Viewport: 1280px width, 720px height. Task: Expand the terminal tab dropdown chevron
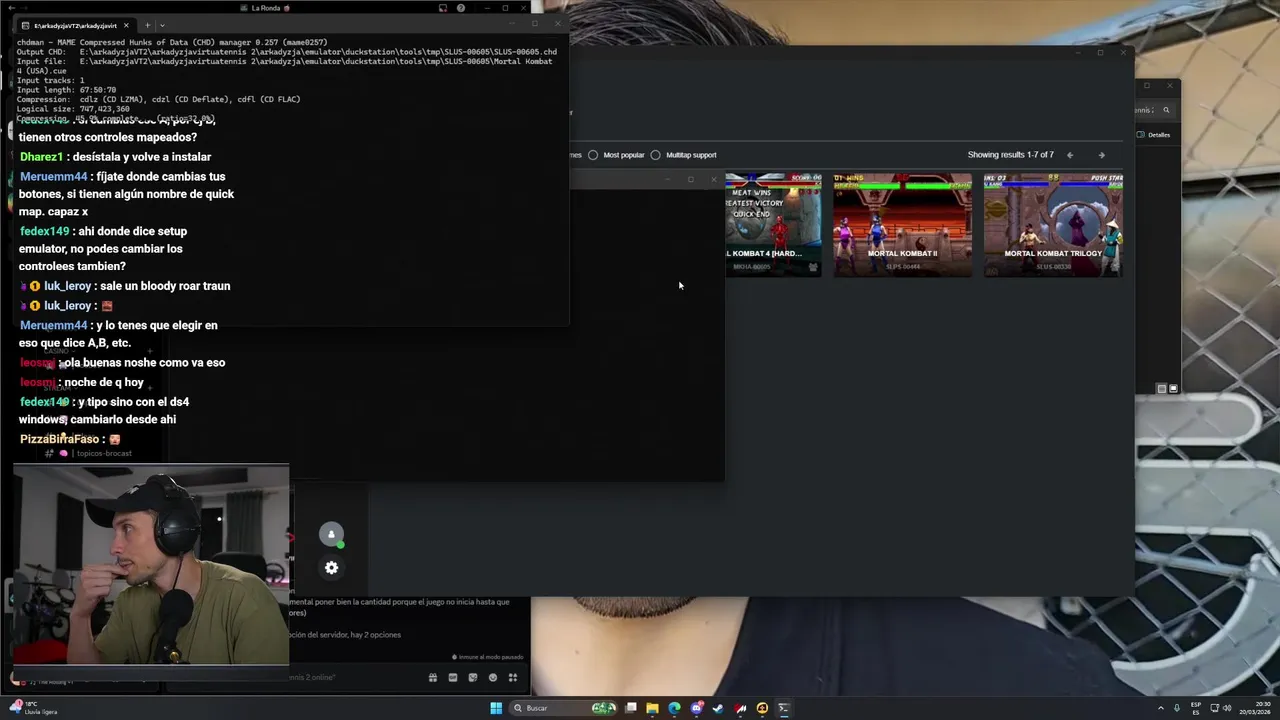(162, 25)
